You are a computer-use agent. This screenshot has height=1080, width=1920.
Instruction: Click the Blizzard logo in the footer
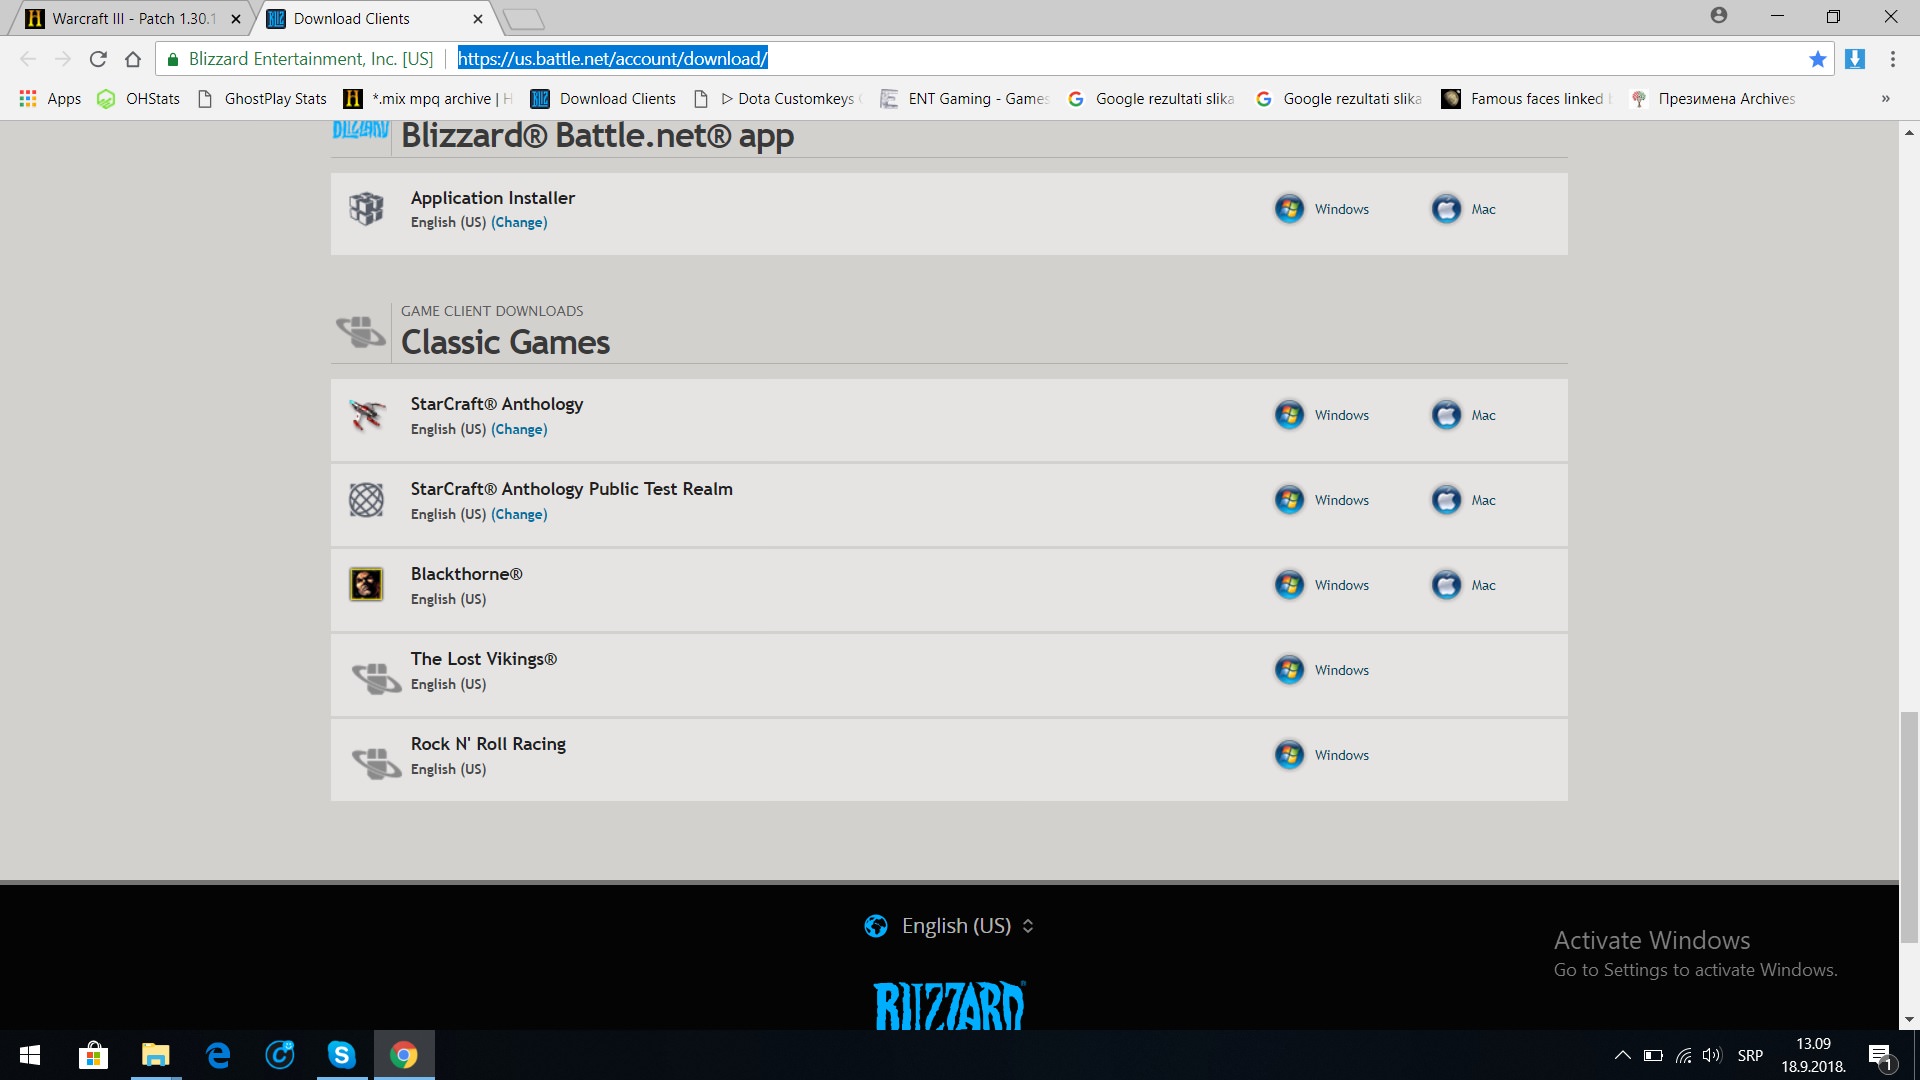[949, 1005]
